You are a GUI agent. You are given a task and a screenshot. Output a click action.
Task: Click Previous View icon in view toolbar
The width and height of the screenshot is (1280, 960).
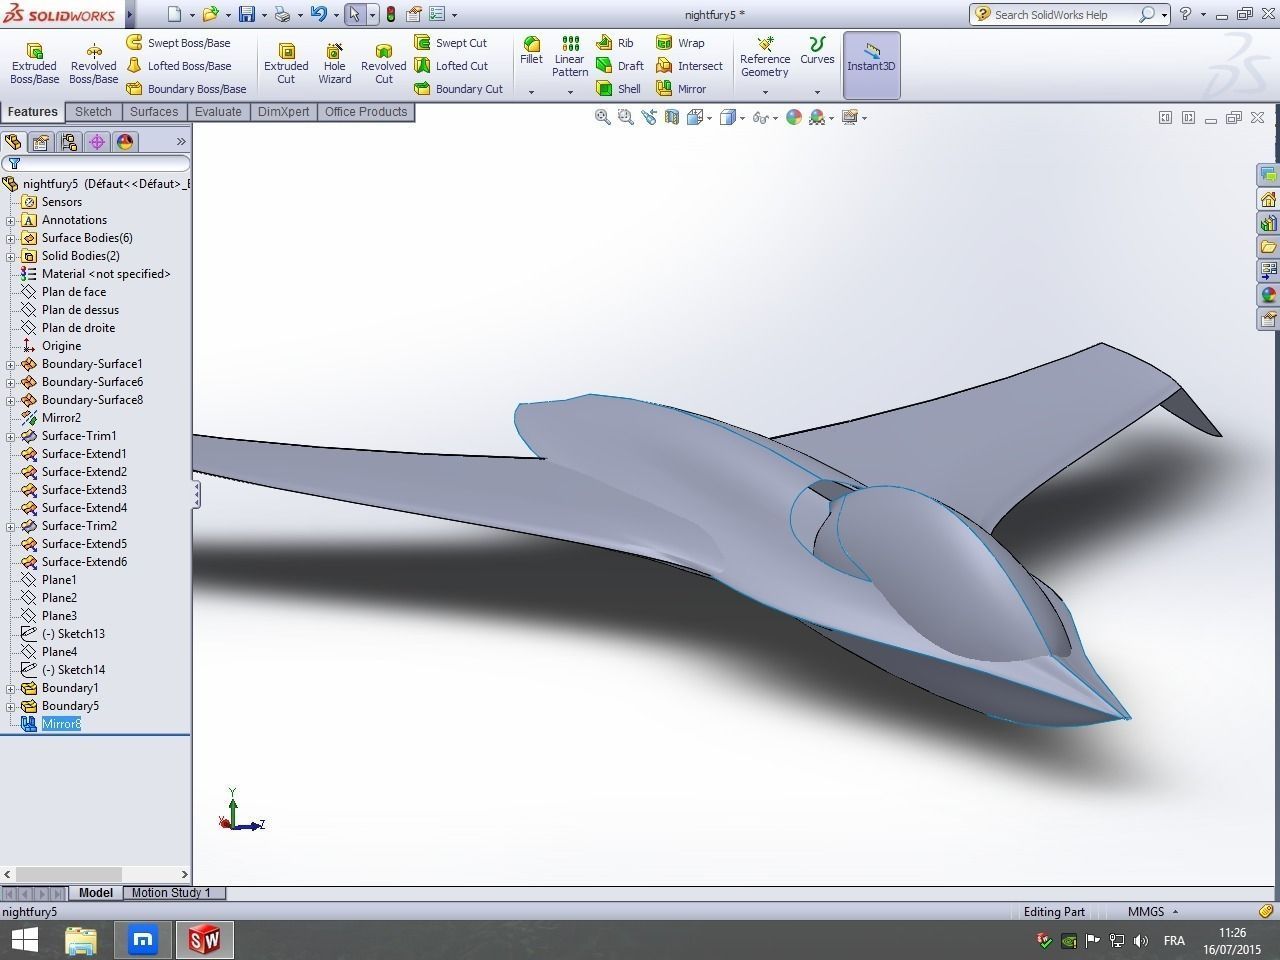[649, 117]
